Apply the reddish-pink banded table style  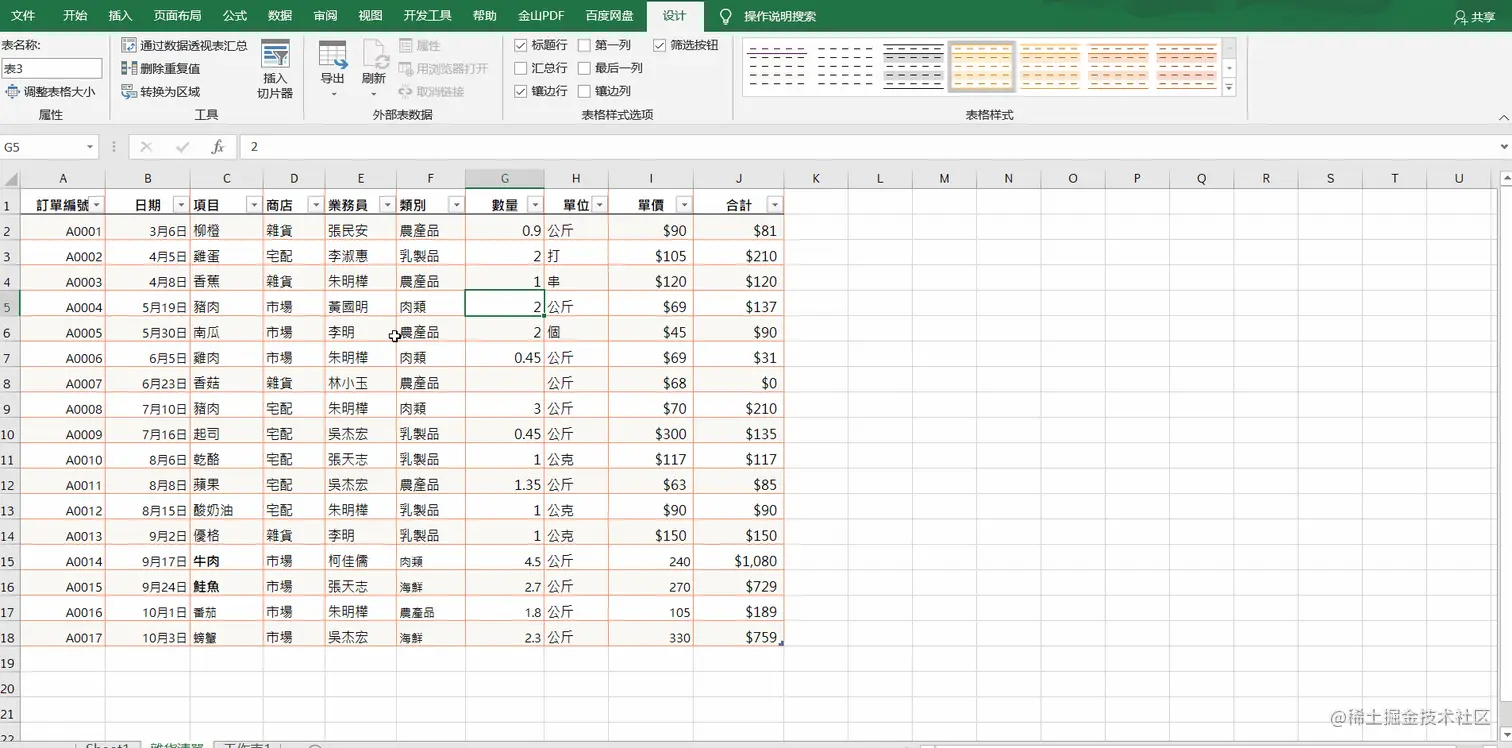1186,66
